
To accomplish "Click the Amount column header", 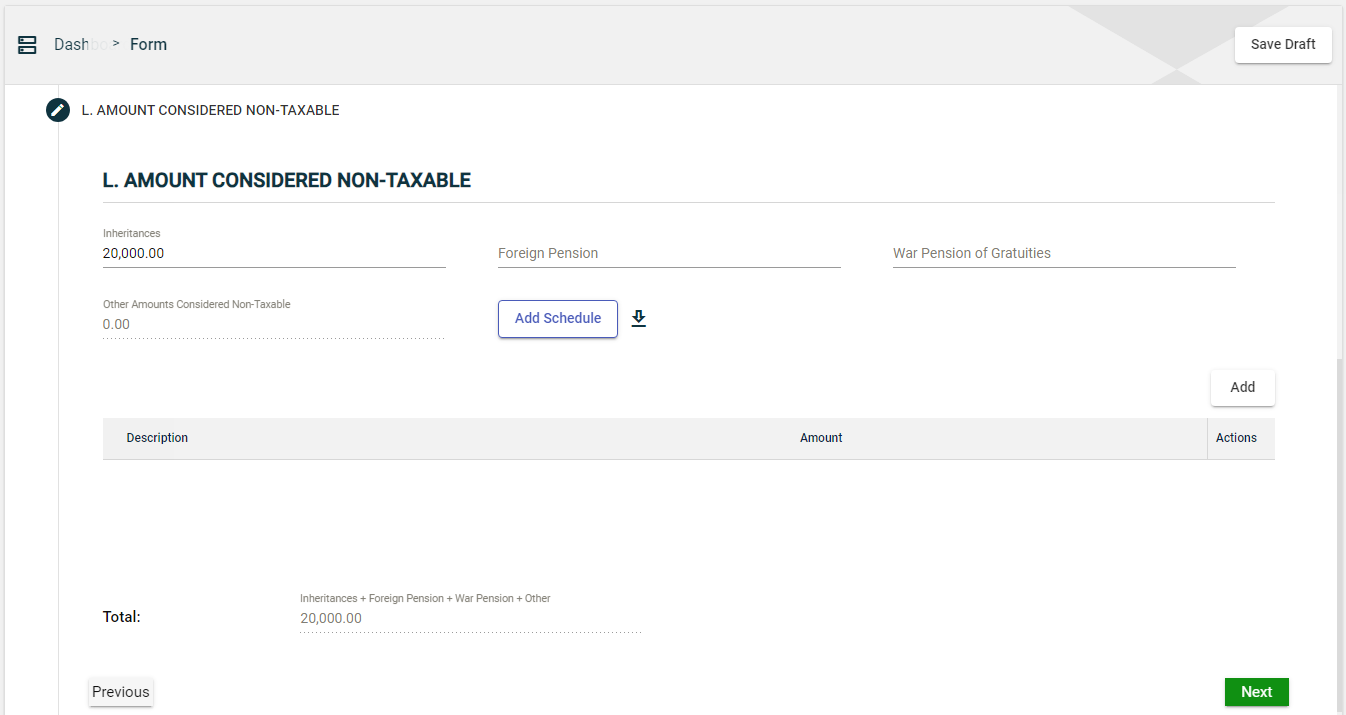I will (x=821, y=438).
